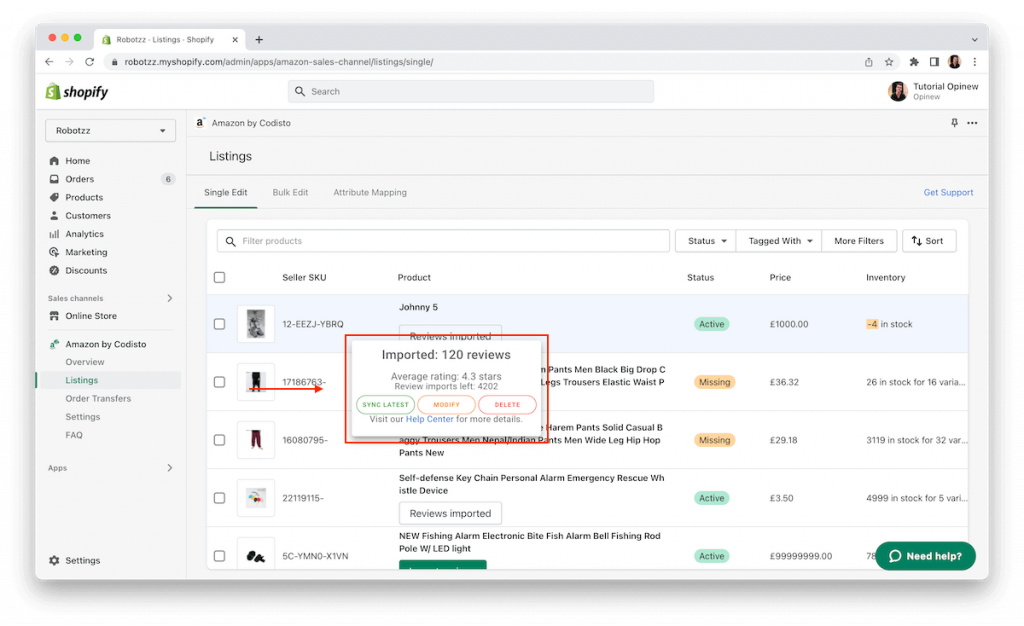Open the More Filters button
This screenshot has height=626, width=1024.
(x=859, y=241)
